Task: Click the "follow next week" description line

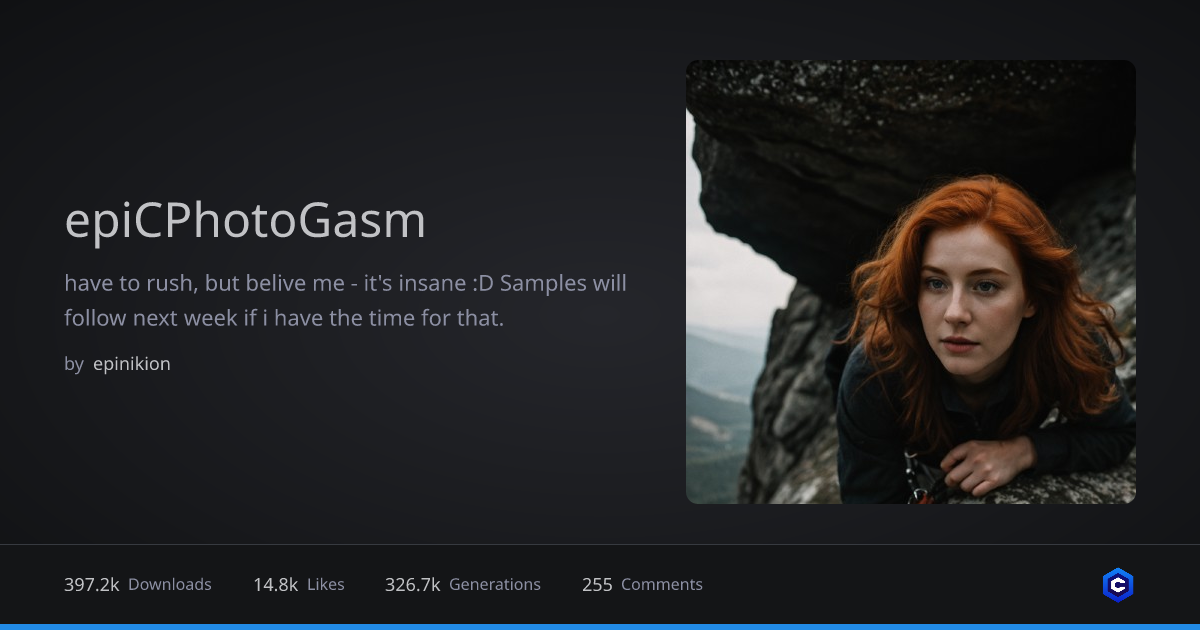Action: (x=284, y=319)
